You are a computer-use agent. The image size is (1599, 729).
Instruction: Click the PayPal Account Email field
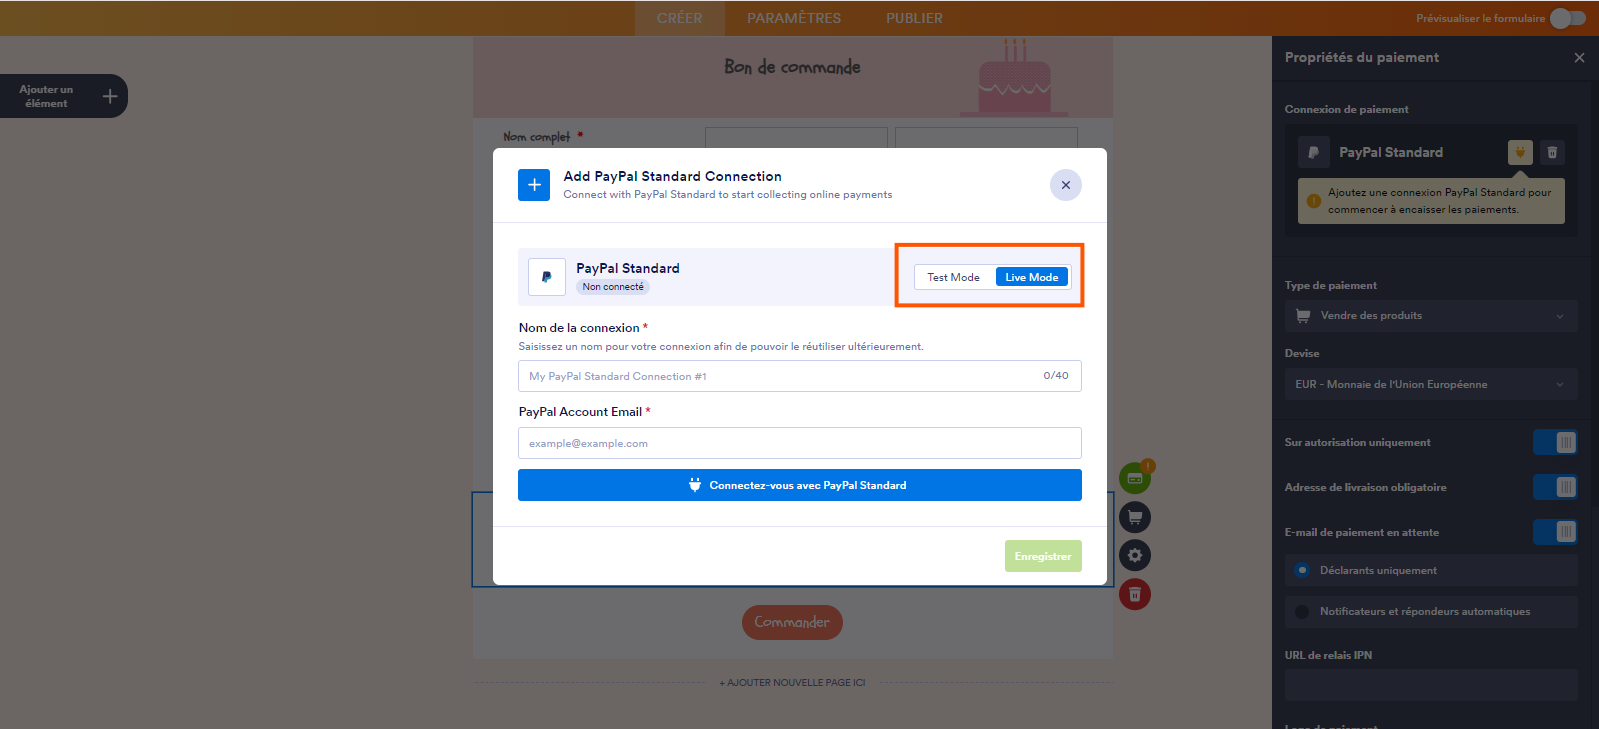799,443
